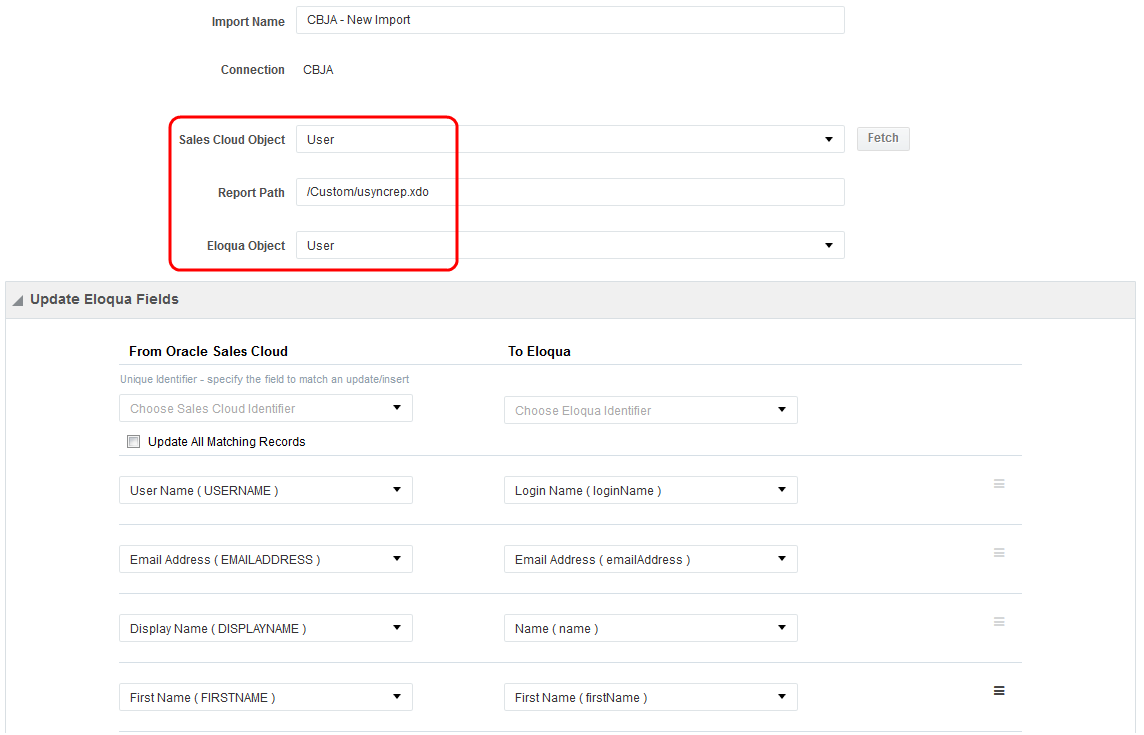Click the Import Name text field

click(570, 20)
